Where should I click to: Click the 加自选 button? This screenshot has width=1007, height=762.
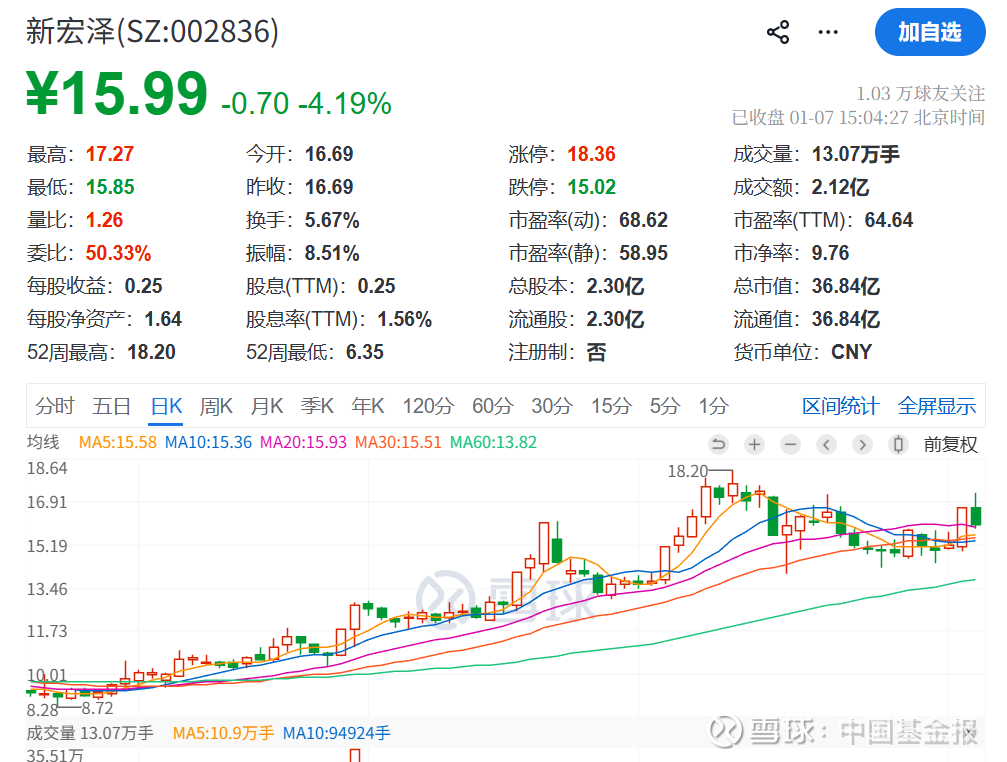pos(930,32)
